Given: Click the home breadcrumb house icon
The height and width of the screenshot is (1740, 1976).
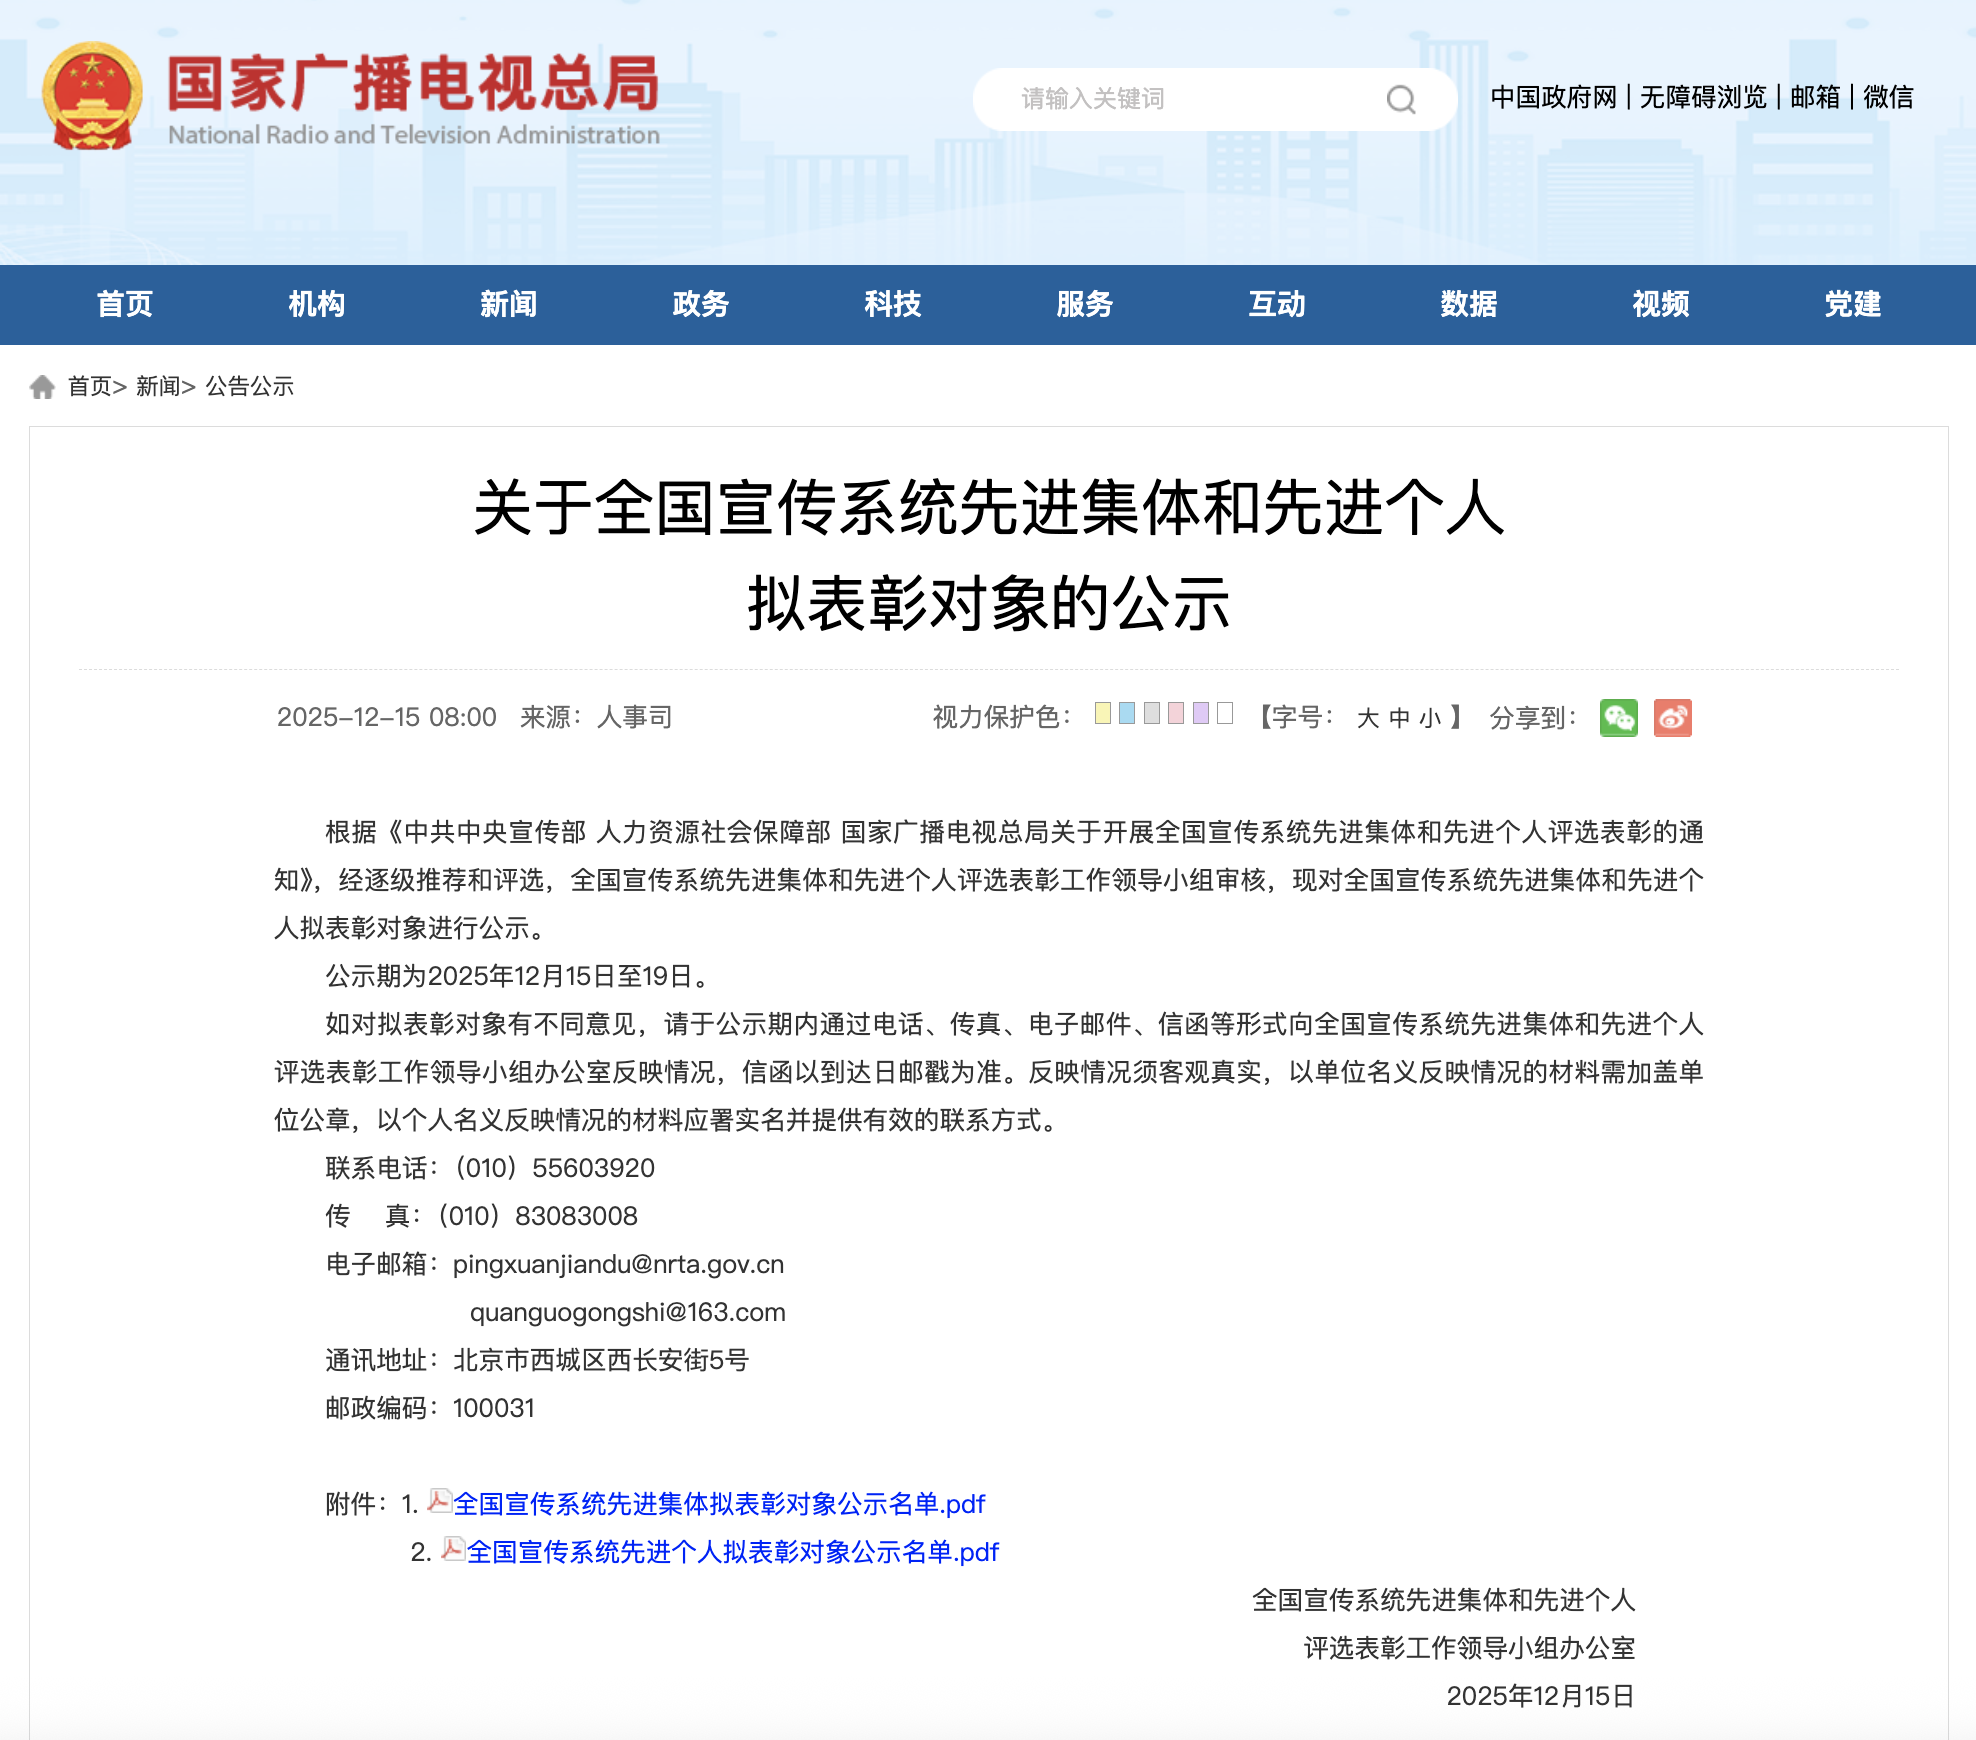Looking at the screenshot, I should pos(42,387).
